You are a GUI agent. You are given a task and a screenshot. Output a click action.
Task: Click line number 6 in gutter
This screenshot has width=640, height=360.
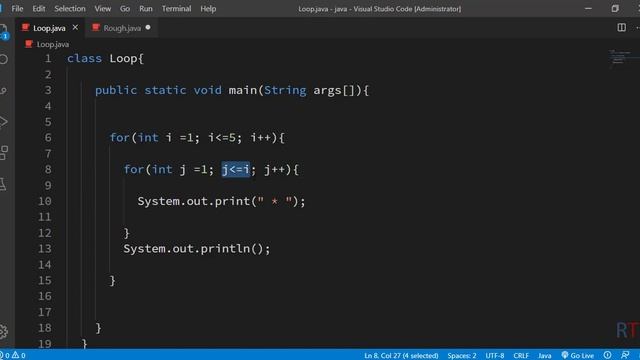[x=48, y=138]
